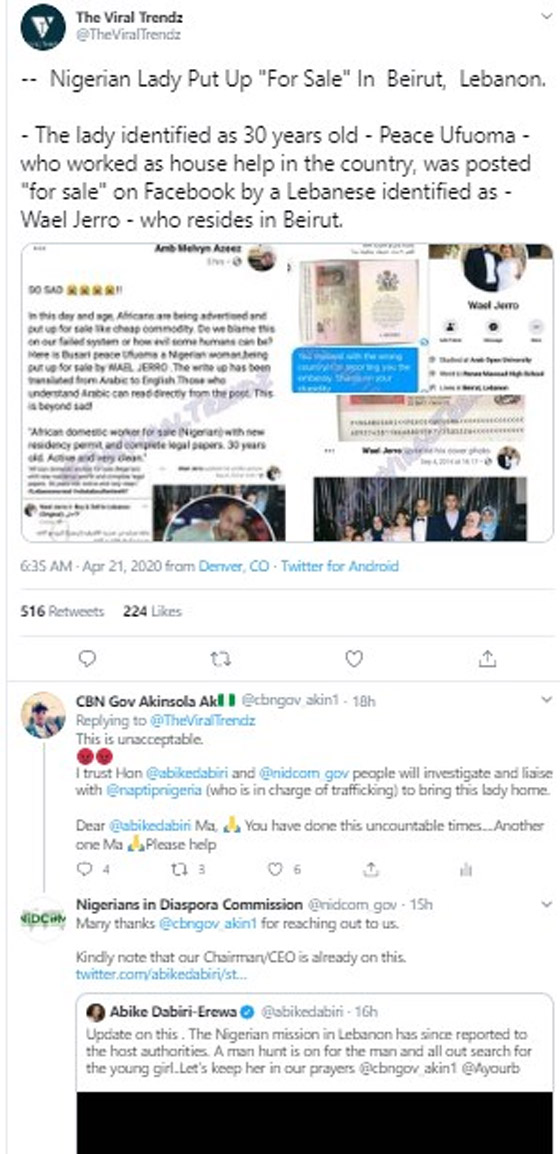The width and height of the screenshot is (560, 1154).
Task: Open the Twitter for Android link
Action: pos(340,566)
